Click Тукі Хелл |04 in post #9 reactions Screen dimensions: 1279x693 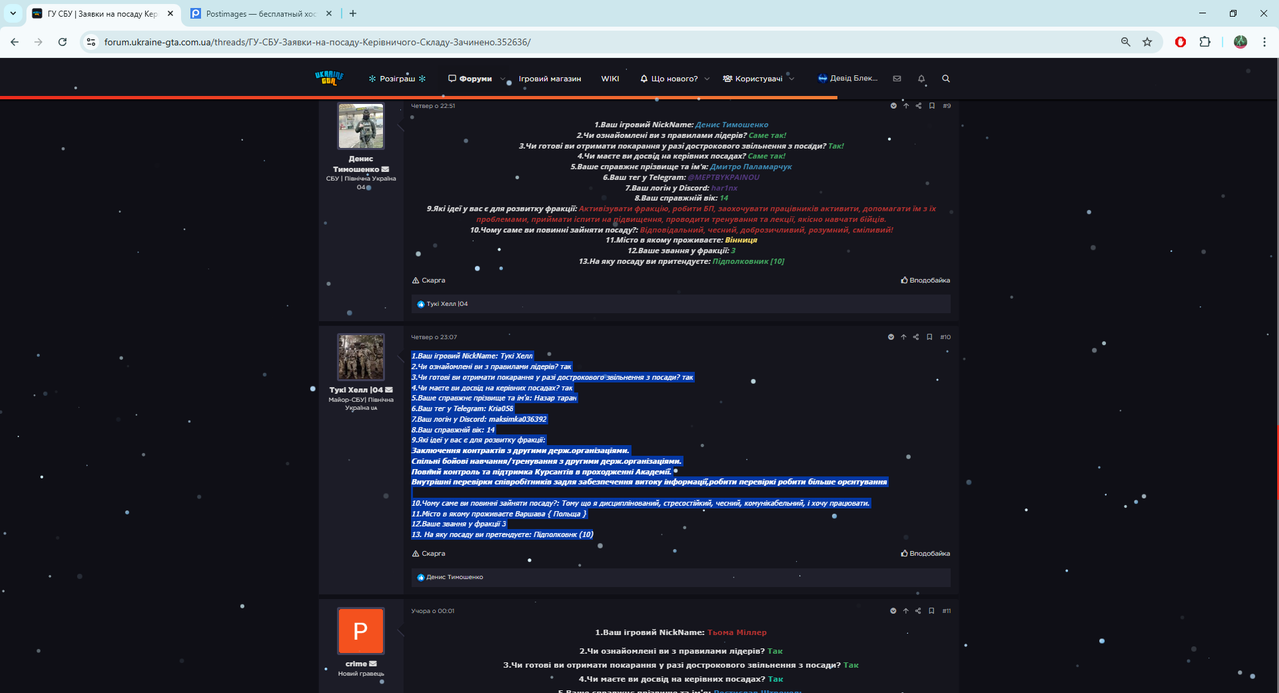[x=447, y=304]
